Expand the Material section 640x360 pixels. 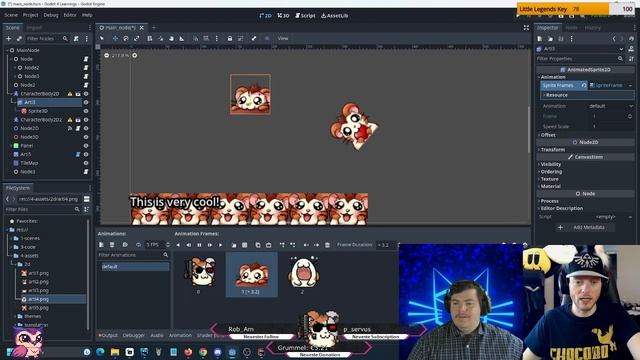click(x=550, y=187)
